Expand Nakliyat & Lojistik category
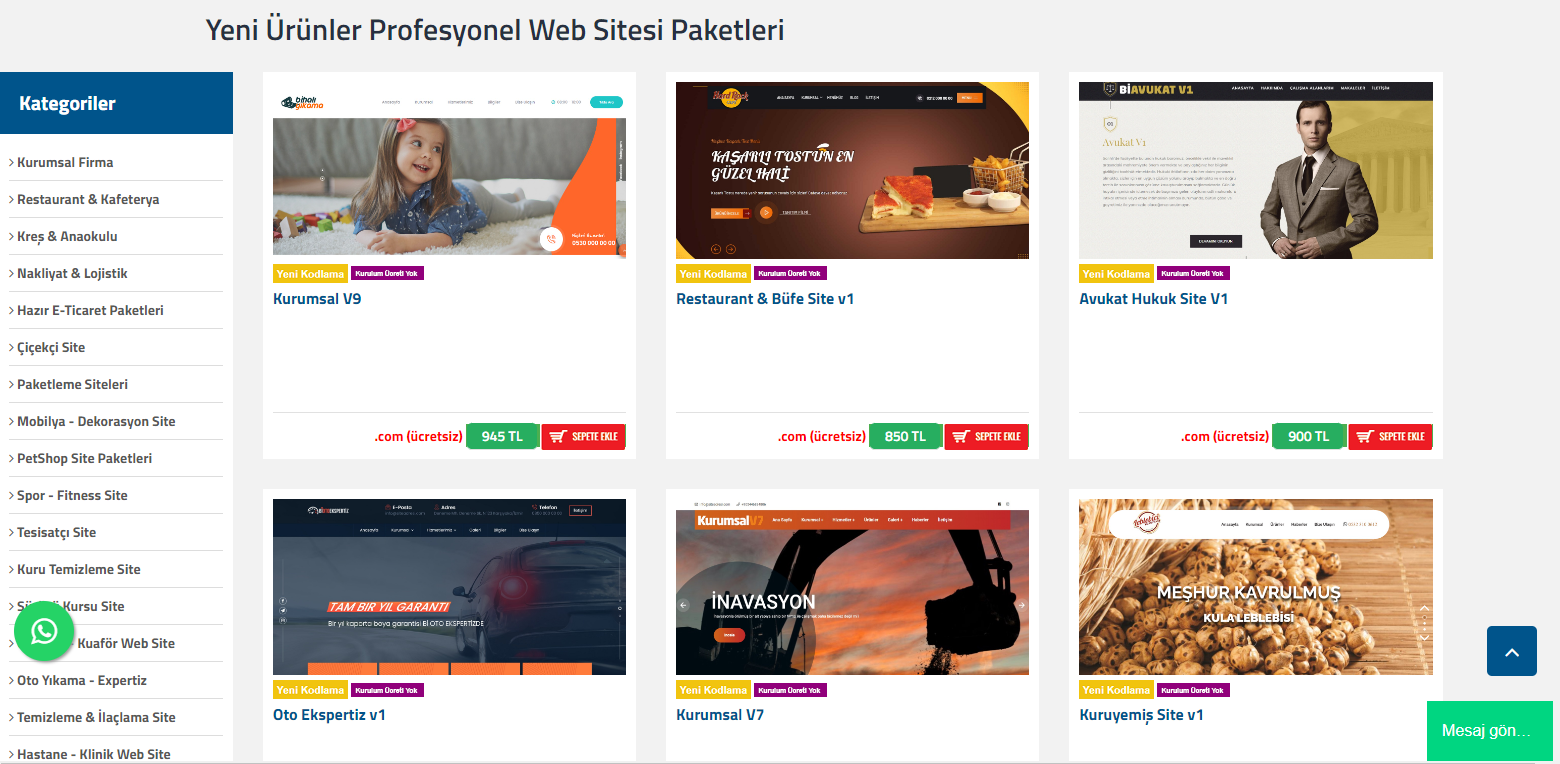This screenshot has height=764, width=1560. click(72, 273)
